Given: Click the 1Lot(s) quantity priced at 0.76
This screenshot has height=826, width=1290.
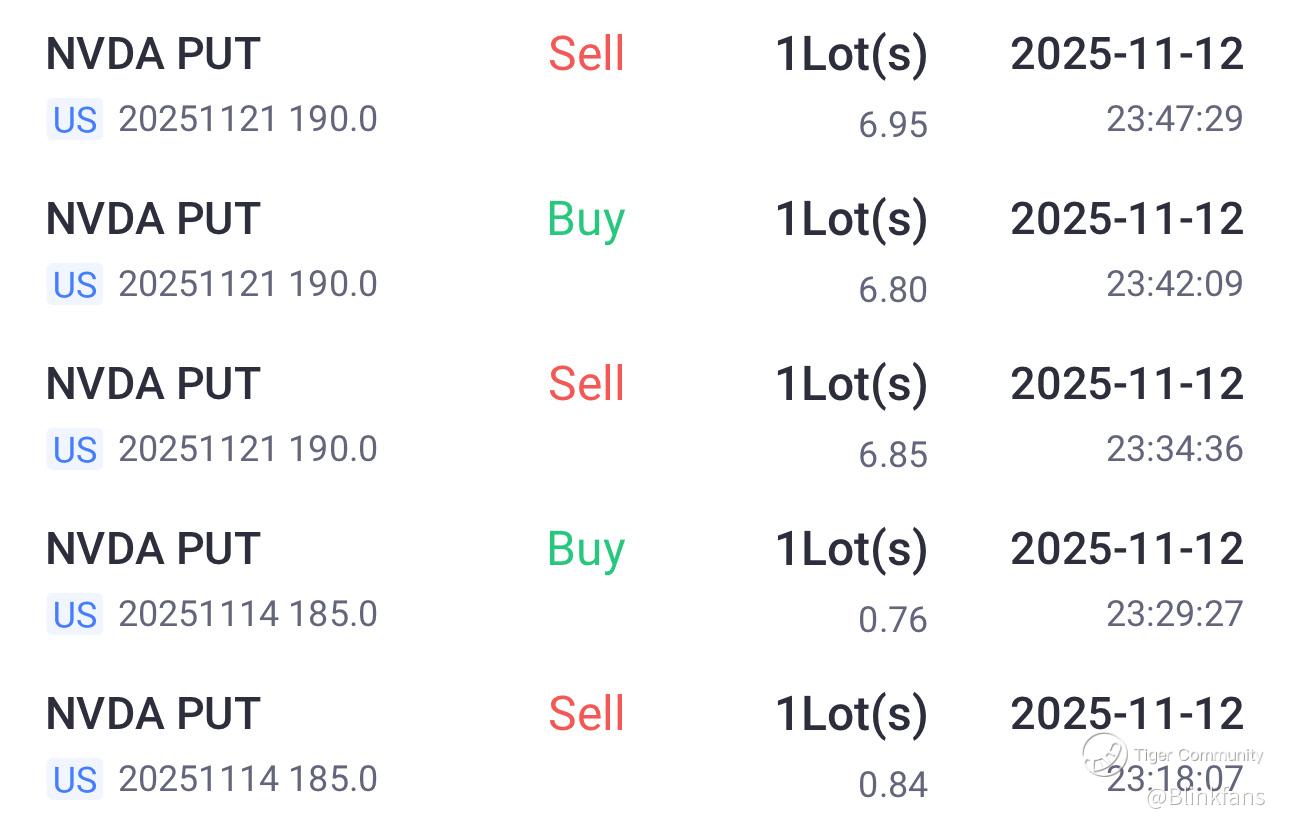Looking at the screenshot, I should [851, 549].
